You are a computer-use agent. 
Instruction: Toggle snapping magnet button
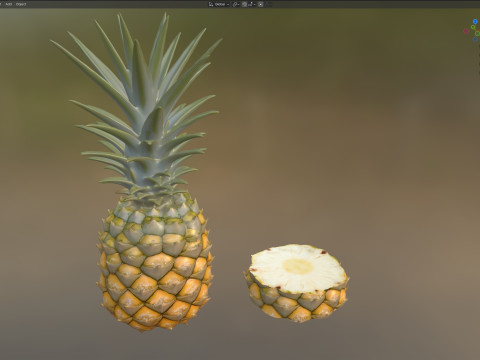point(244,4)
